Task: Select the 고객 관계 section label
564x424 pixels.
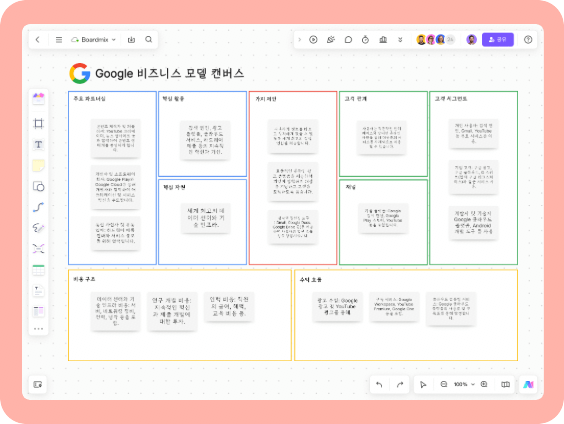Action: tap(355, 99)
